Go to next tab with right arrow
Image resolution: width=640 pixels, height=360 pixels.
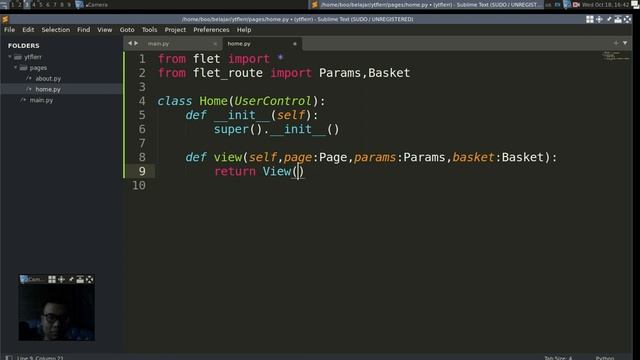(136, 43)
